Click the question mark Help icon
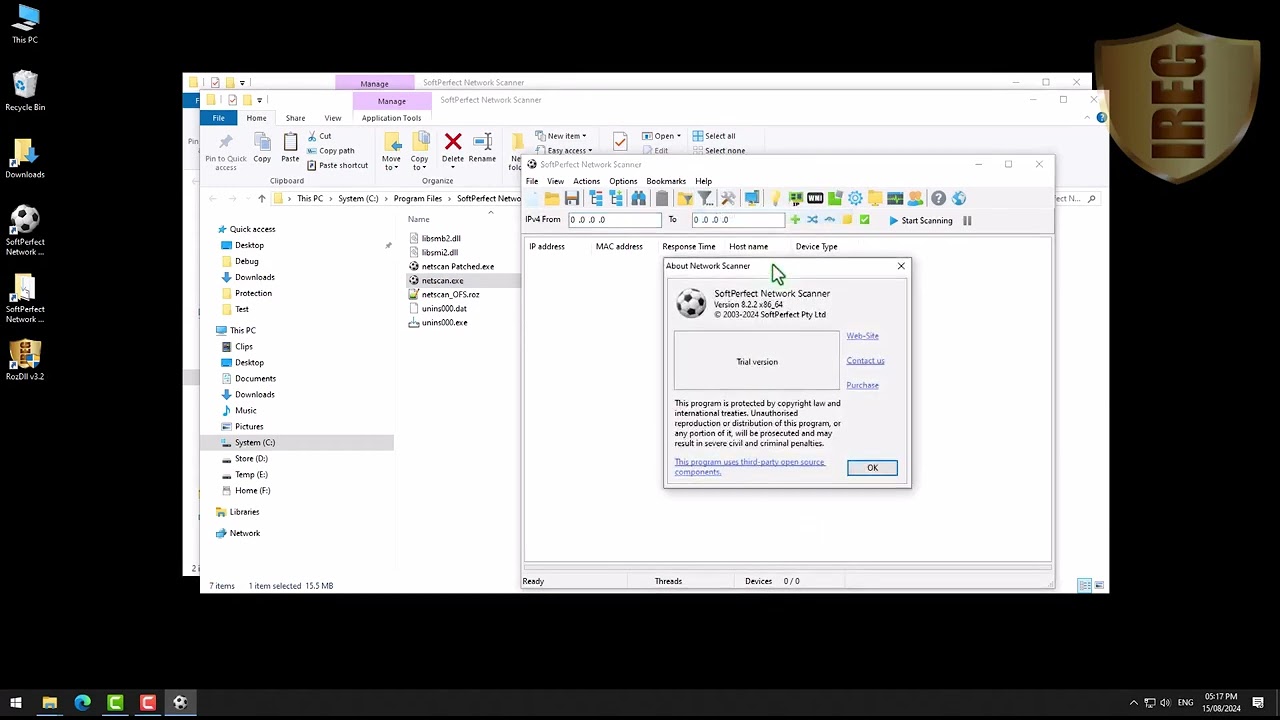The image size is (1280, 720). click(x=938, y=198)
